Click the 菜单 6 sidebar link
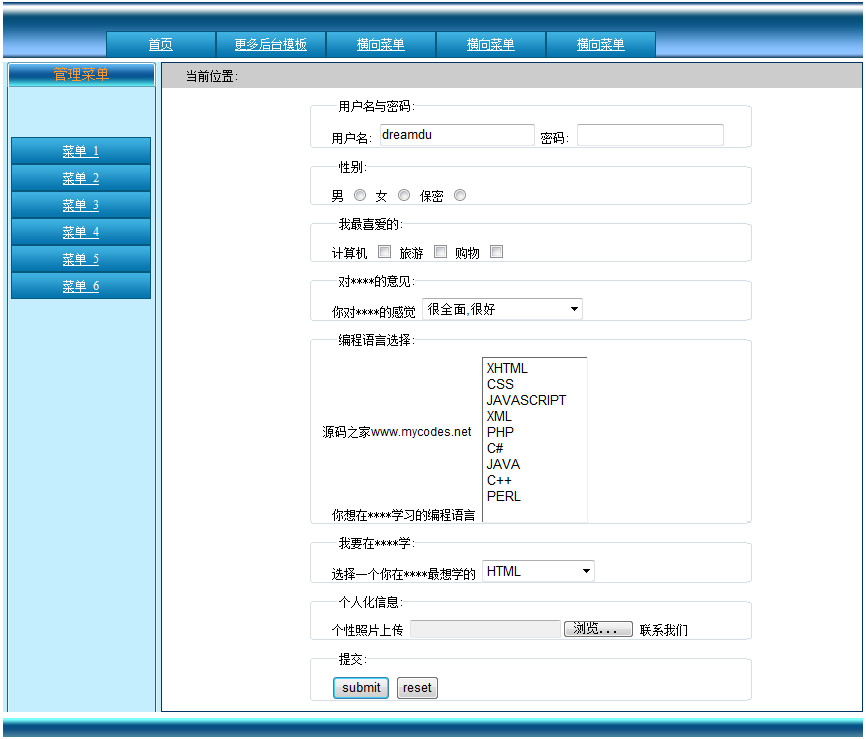Viewport: 866px width, 739px height. (x=81, y=286)
